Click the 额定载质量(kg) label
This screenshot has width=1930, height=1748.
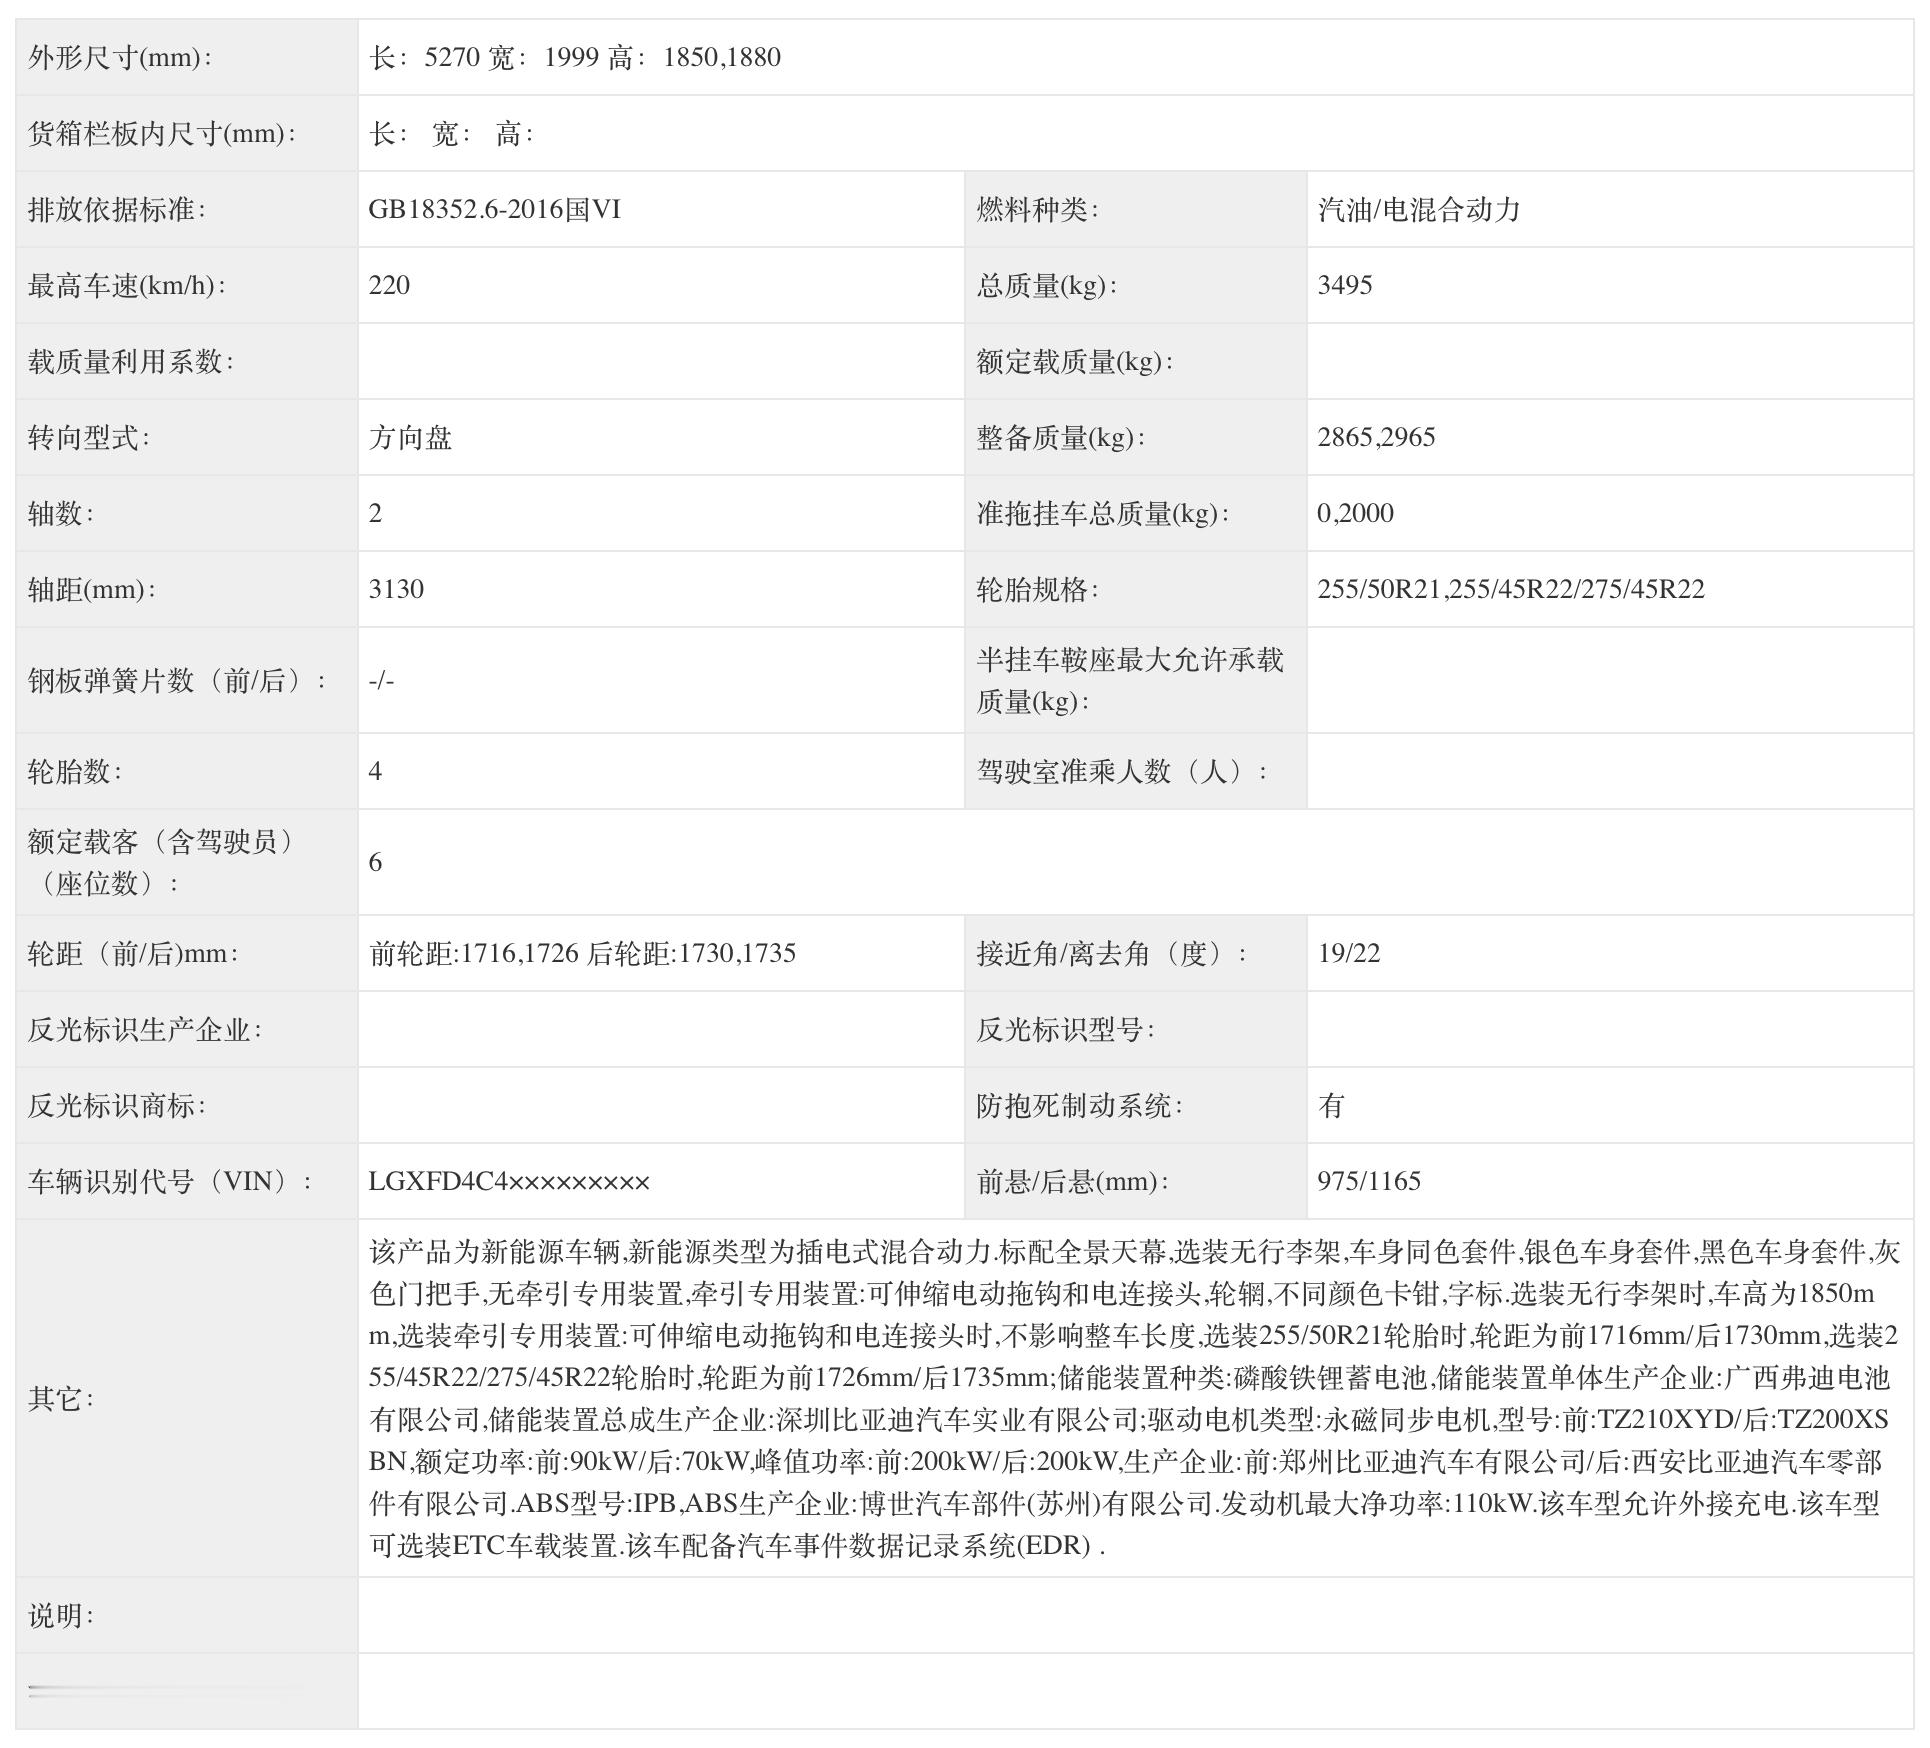[1075, 361]
